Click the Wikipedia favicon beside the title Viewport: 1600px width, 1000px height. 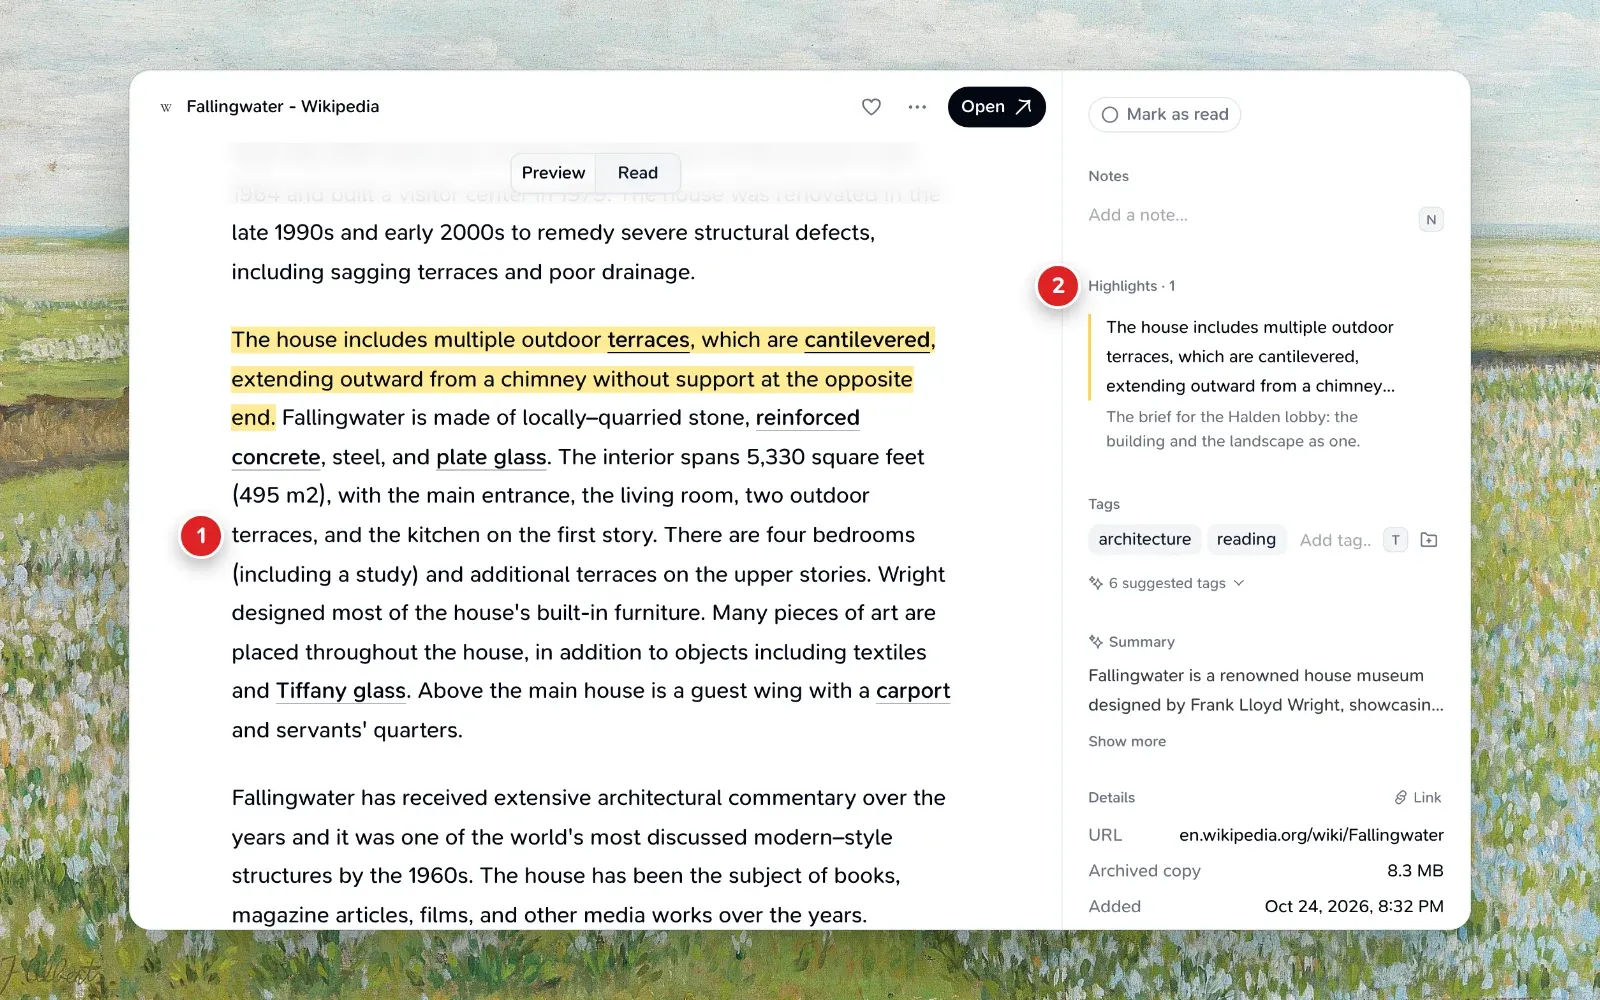click(166, 107)
